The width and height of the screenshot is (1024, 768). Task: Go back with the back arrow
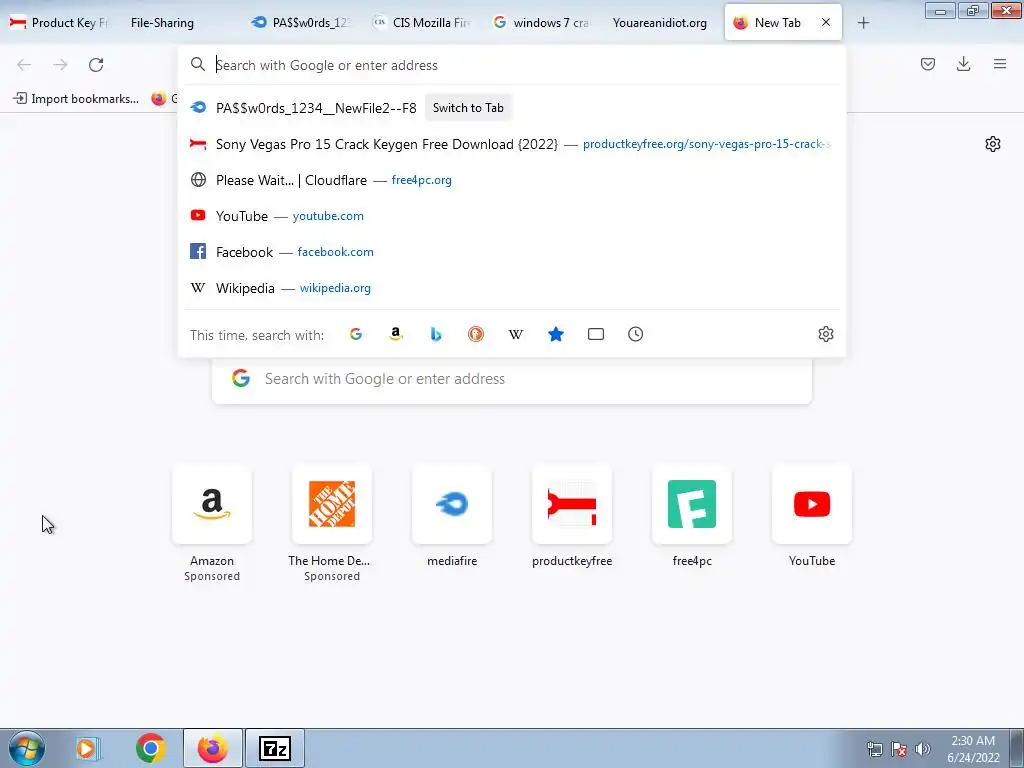tap(24, 65)
